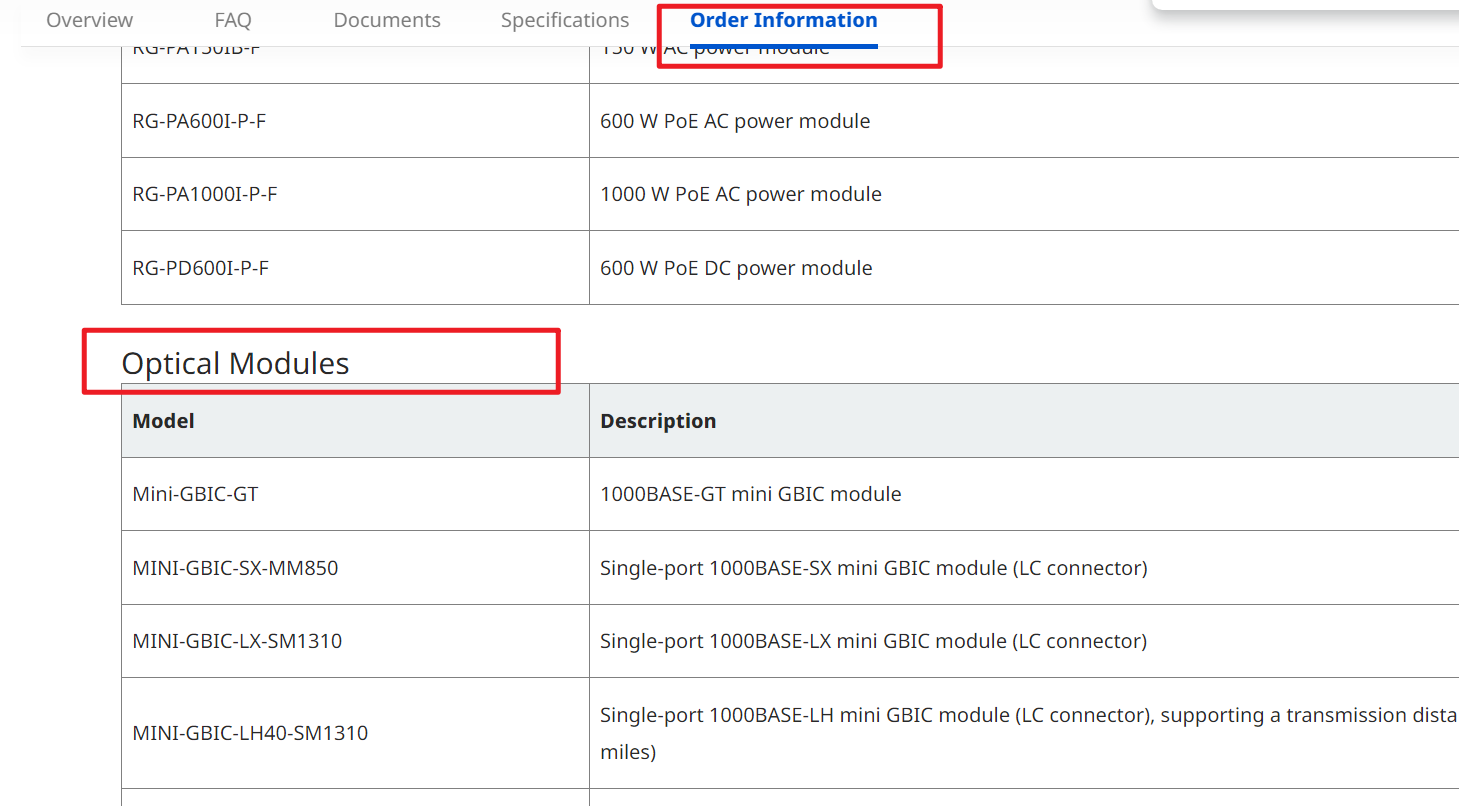Click the Single-port 1000BASE-LX module description
The image size is (1459, 806).
tap(873, 641)
